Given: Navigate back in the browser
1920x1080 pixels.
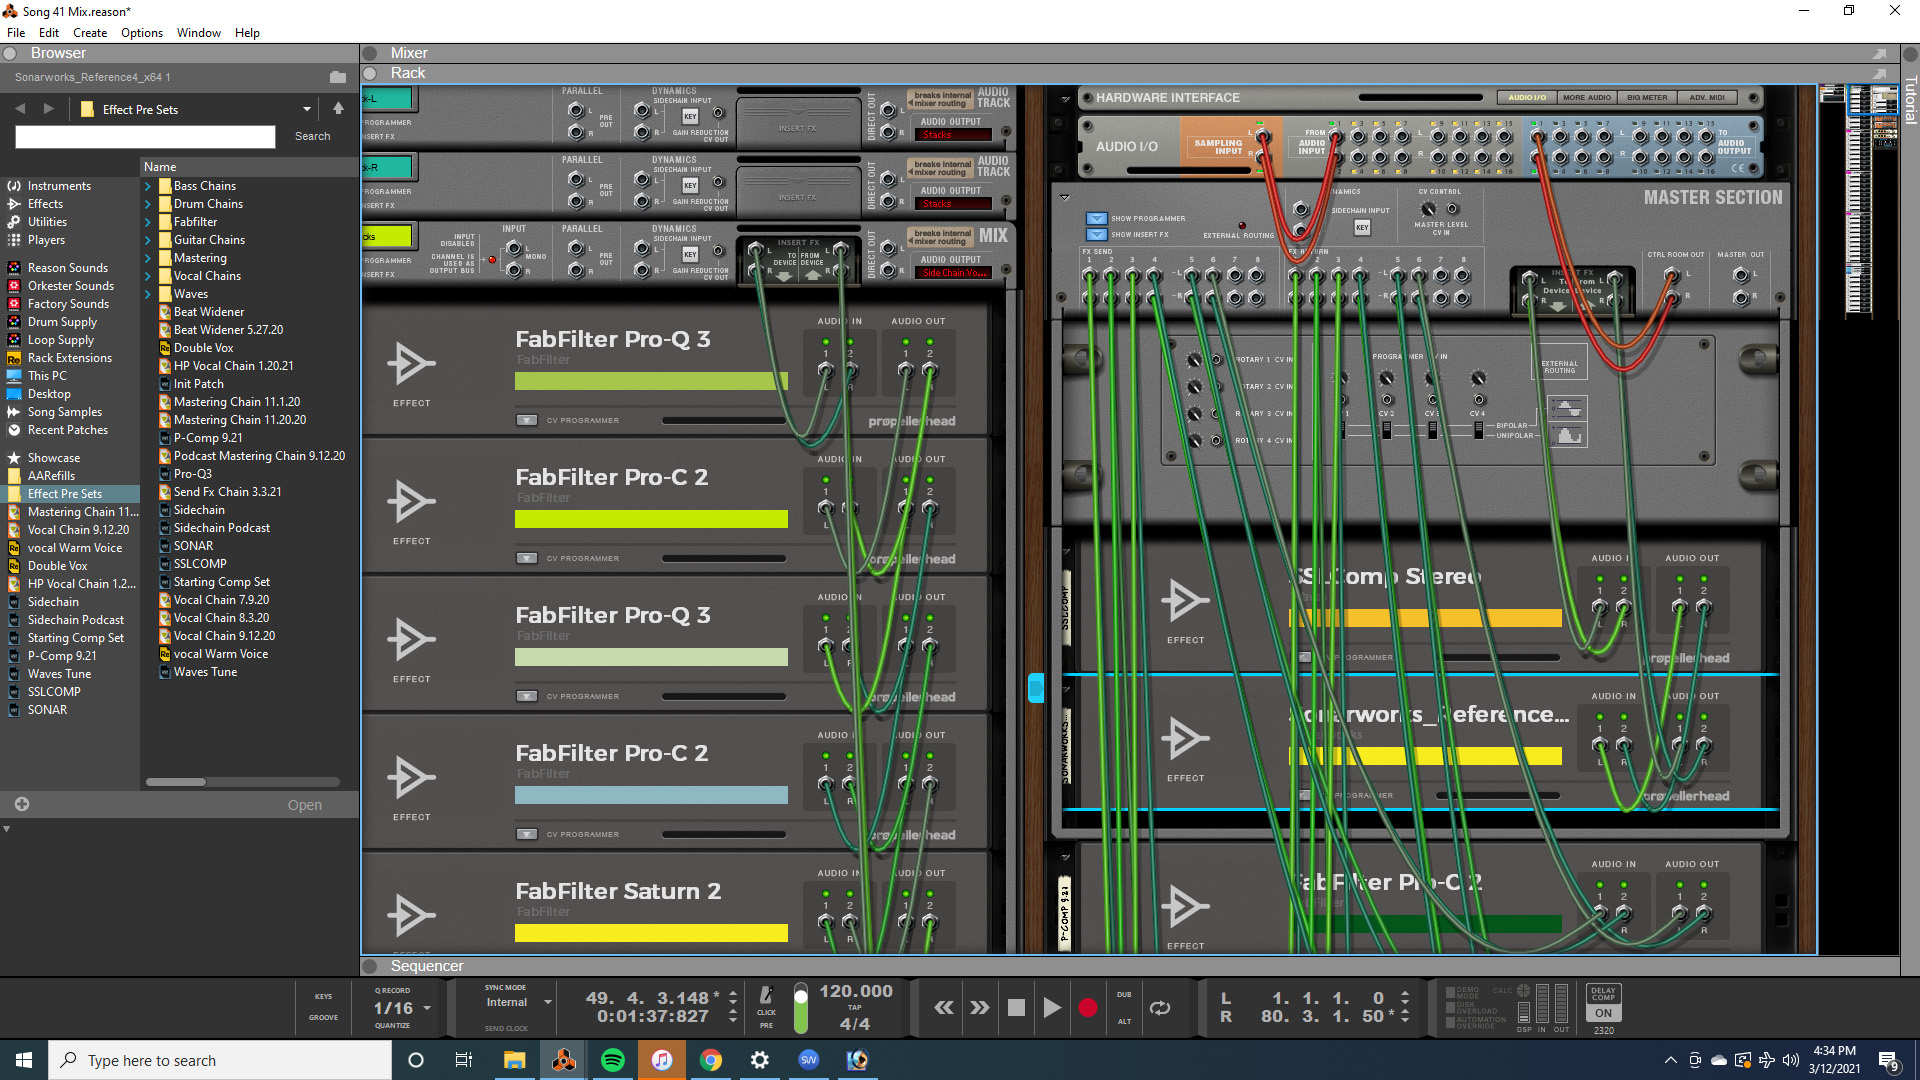Looking at the screenshot, I should point(20,108).
